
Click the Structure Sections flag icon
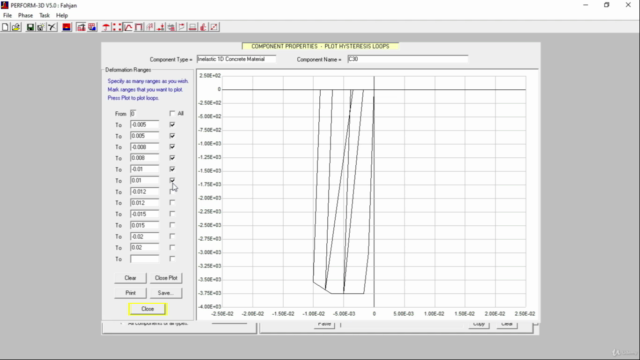click(x=182, y=27)
